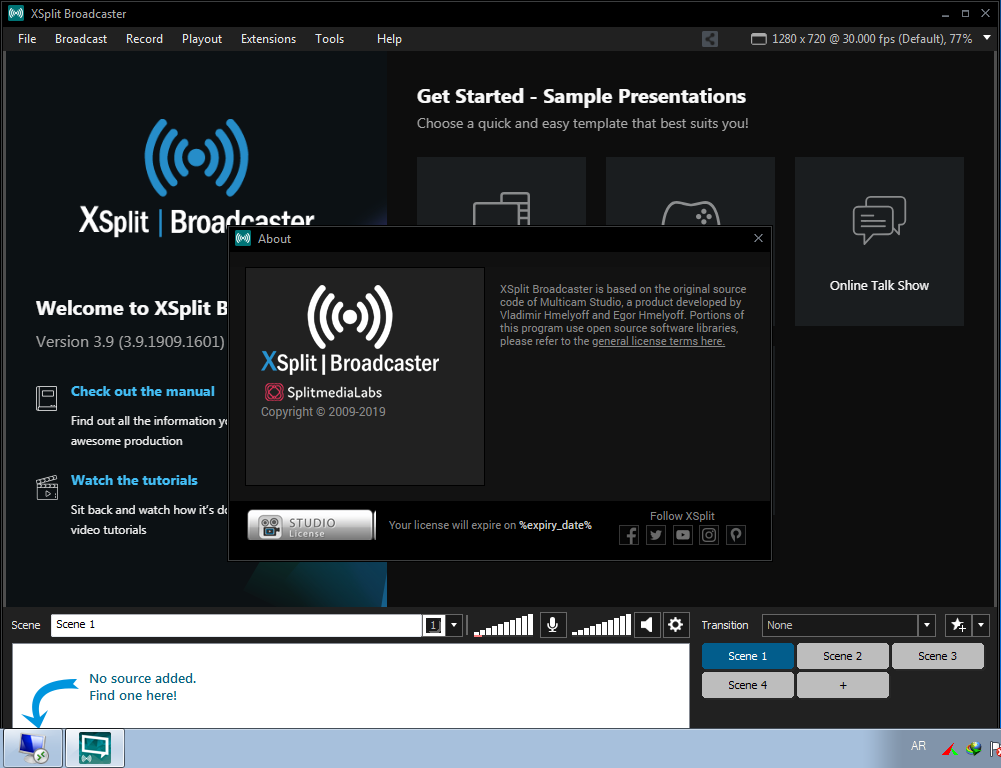Click the About dialog title icon

pos(243,239)
